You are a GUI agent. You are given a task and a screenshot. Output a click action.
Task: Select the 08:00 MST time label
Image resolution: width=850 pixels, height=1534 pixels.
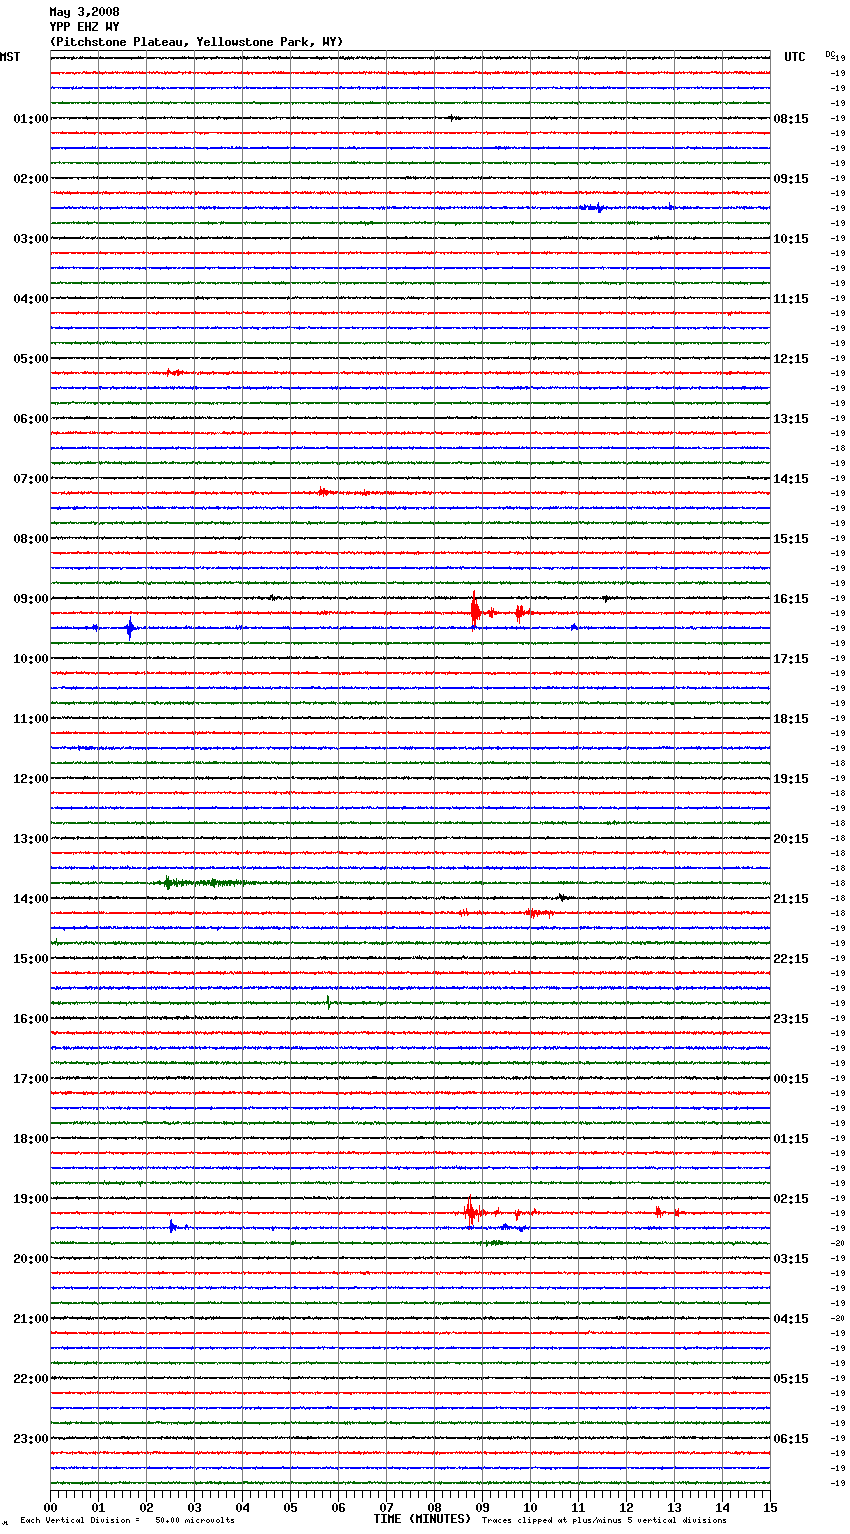coord(31,539)
